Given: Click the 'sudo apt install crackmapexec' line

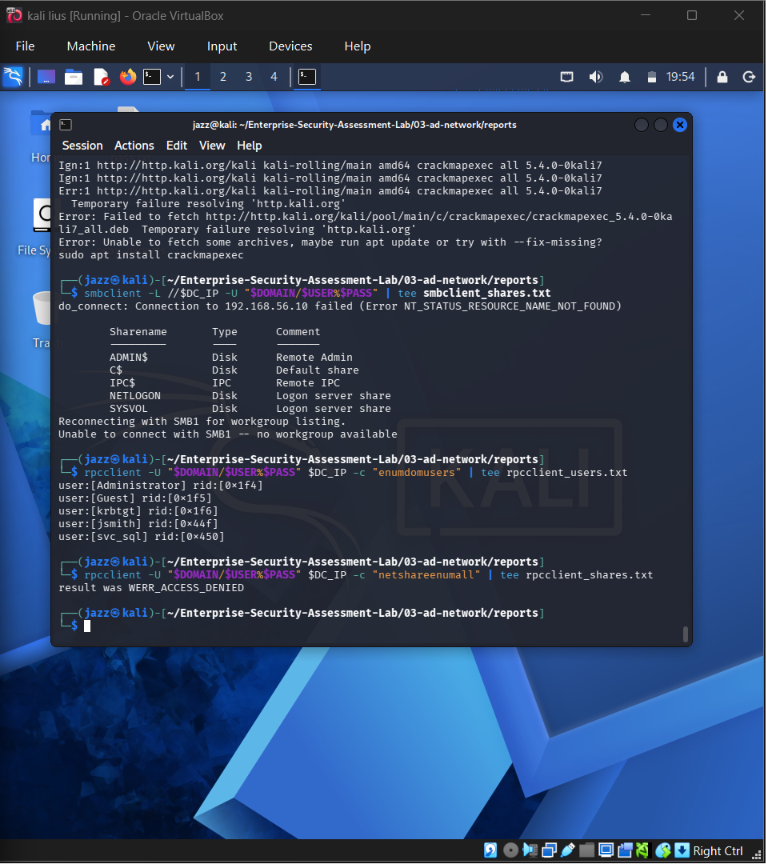Looking at the screenshot, I should point(151,255).
